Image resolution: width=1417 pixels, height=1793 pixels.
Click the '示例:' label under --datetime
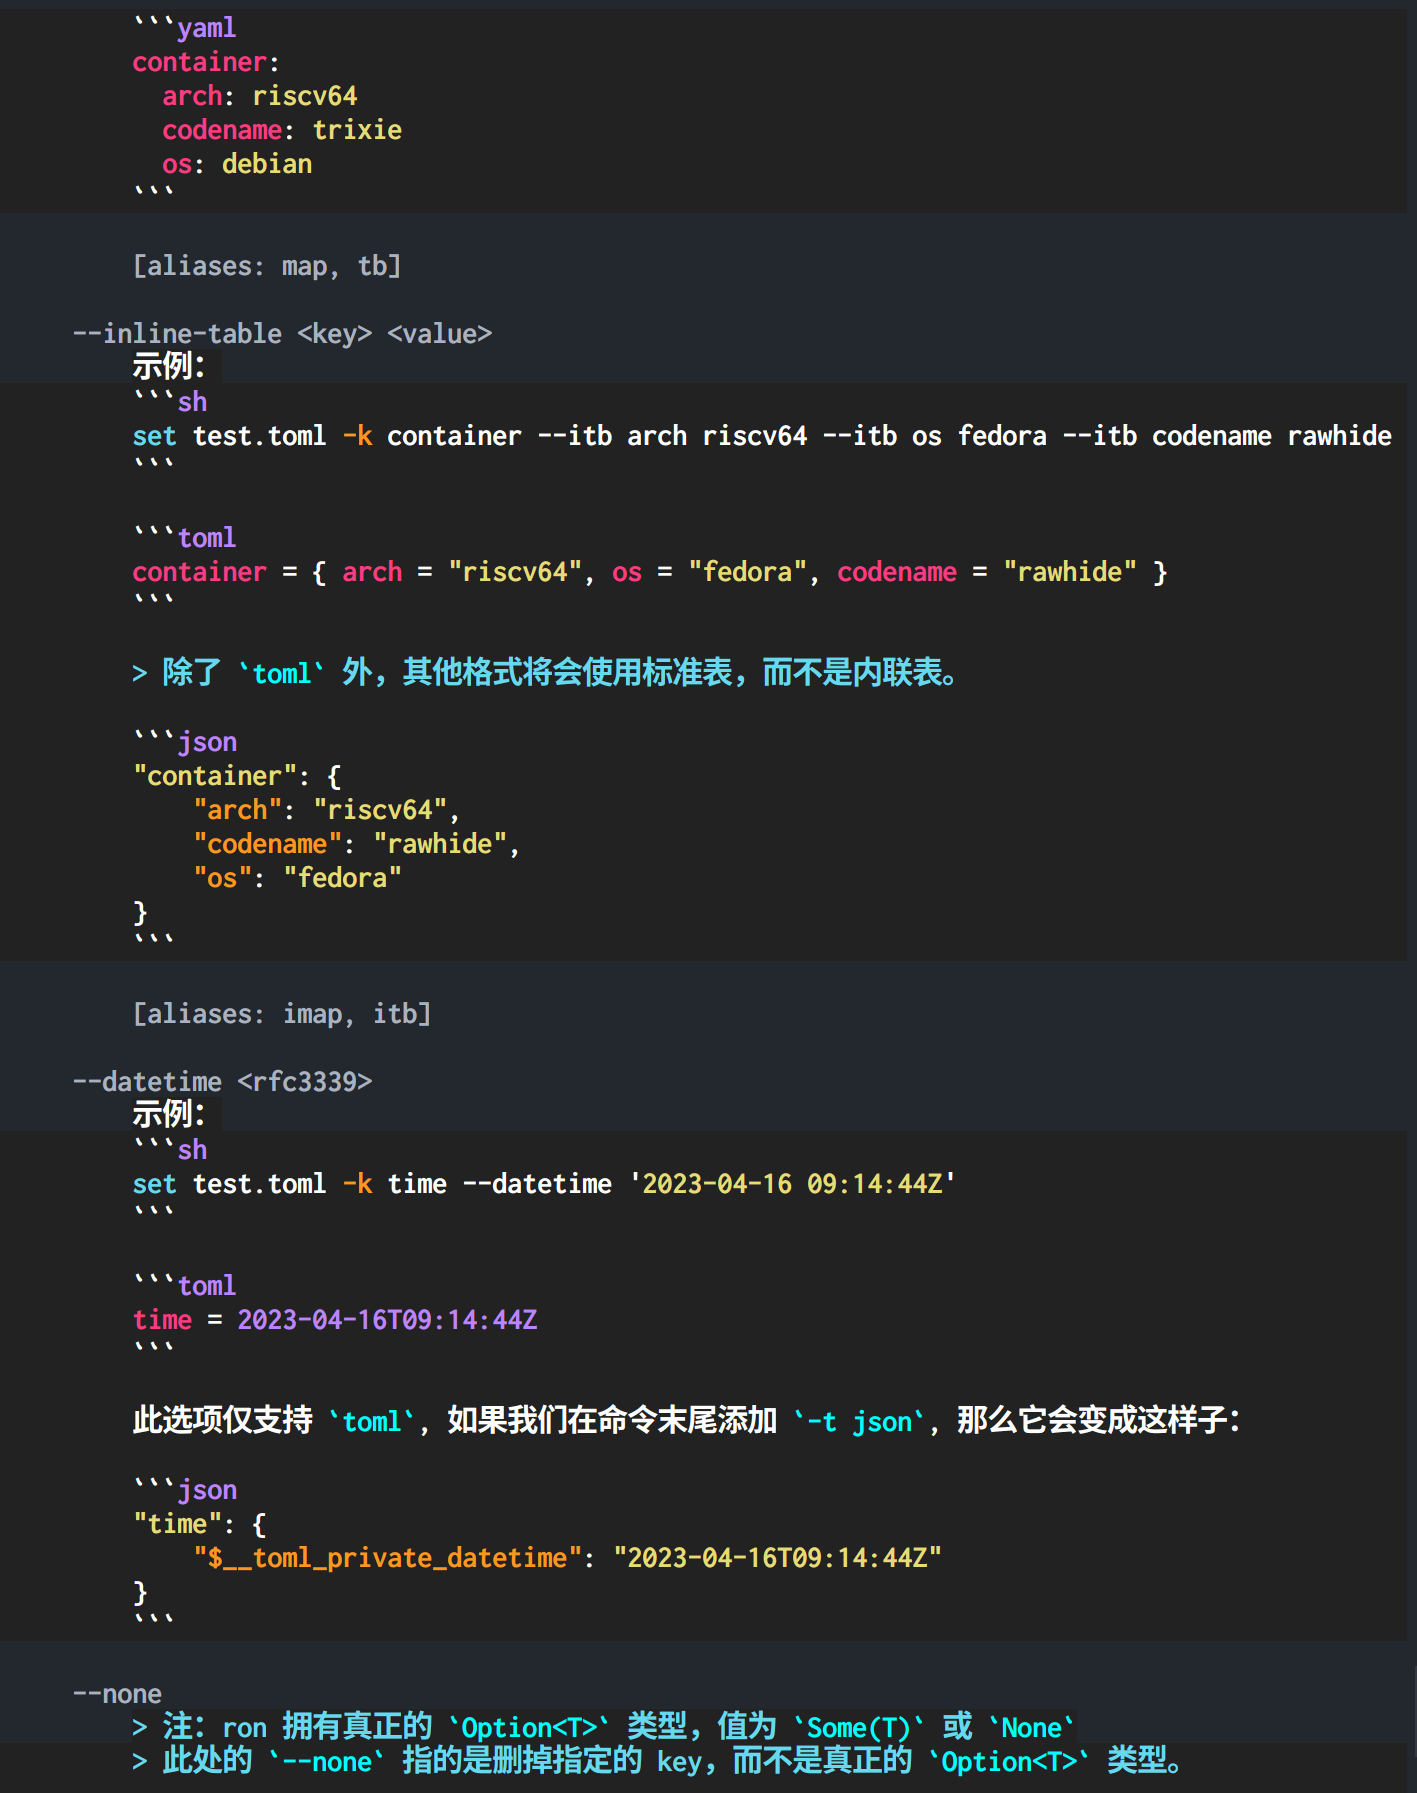tap(169, 1114)
